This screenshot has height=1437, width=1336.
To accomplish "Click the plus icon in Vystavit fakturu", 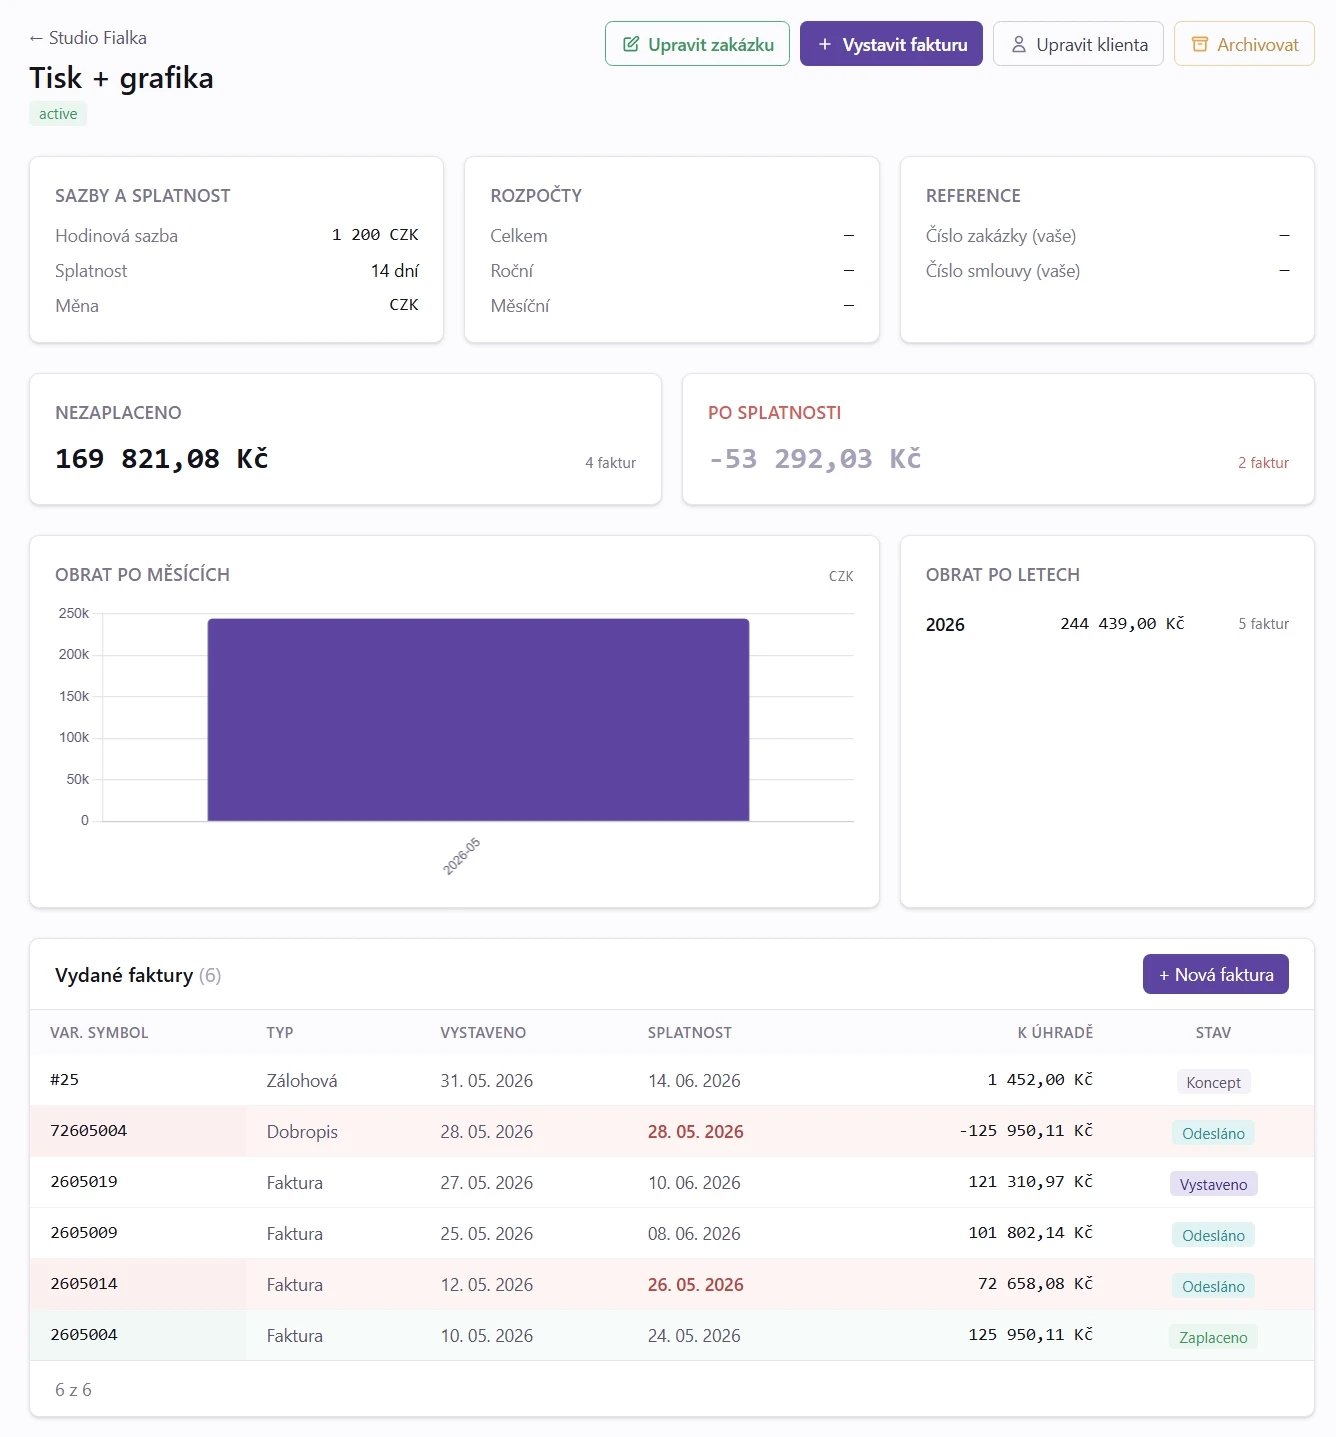I will pos(825,44).
